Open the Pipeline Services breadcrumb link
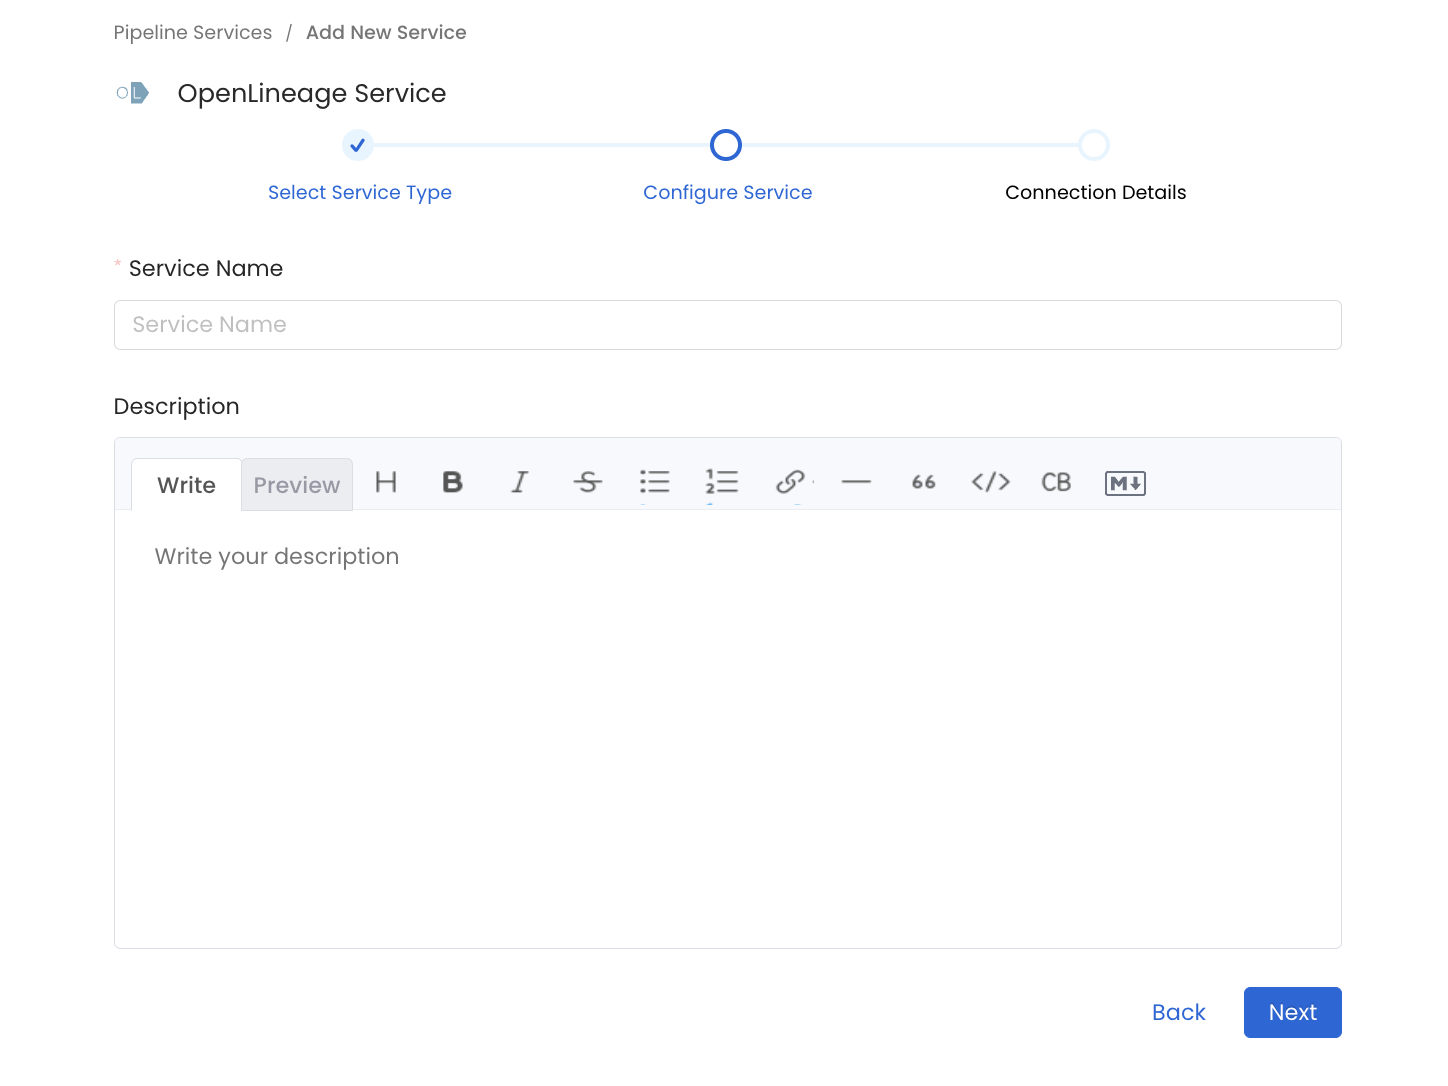1448x1086 pixels. tap(192, 32)
